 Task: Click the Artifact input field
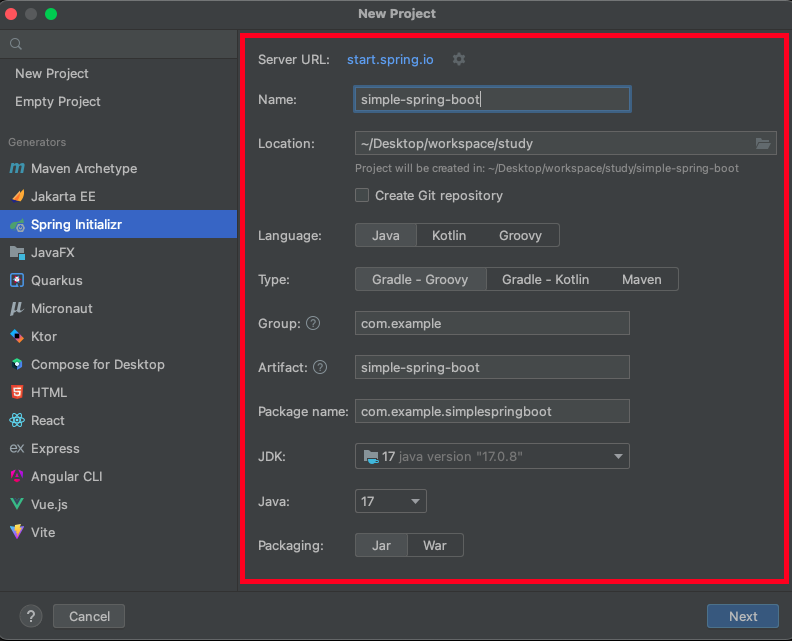[492, 367]
